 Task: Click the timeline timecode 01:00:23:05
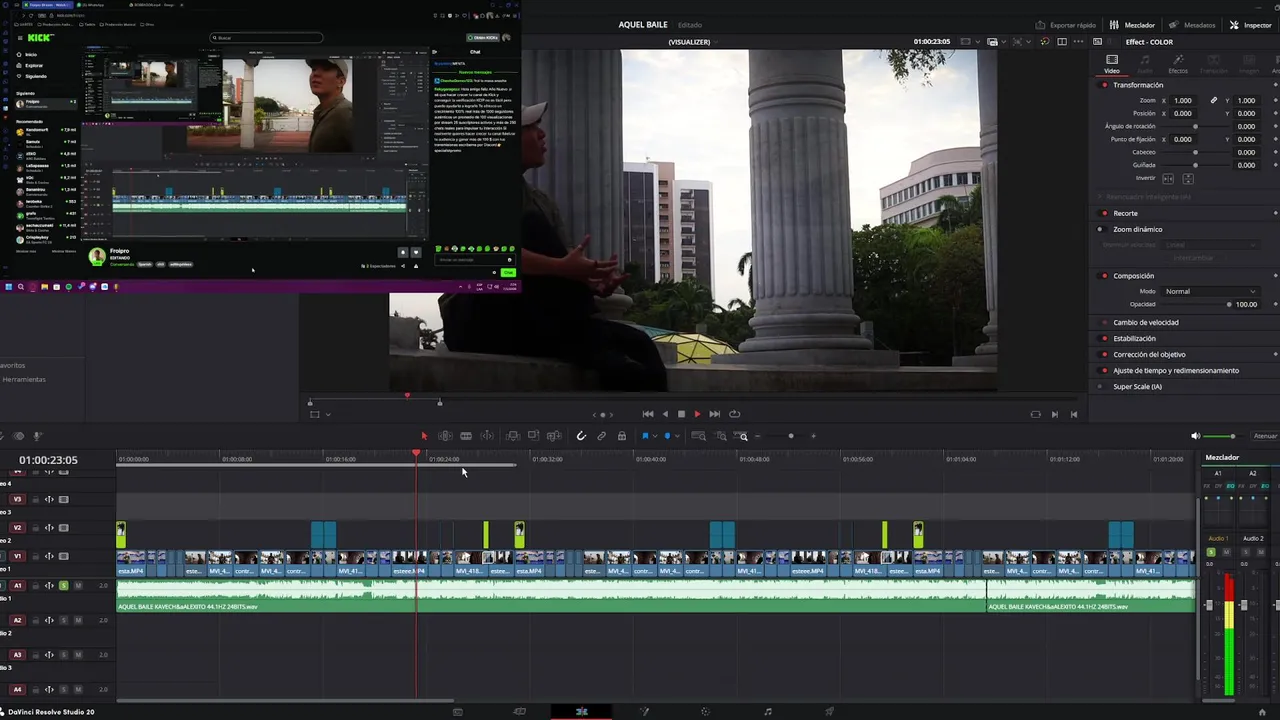click(48, 460)
